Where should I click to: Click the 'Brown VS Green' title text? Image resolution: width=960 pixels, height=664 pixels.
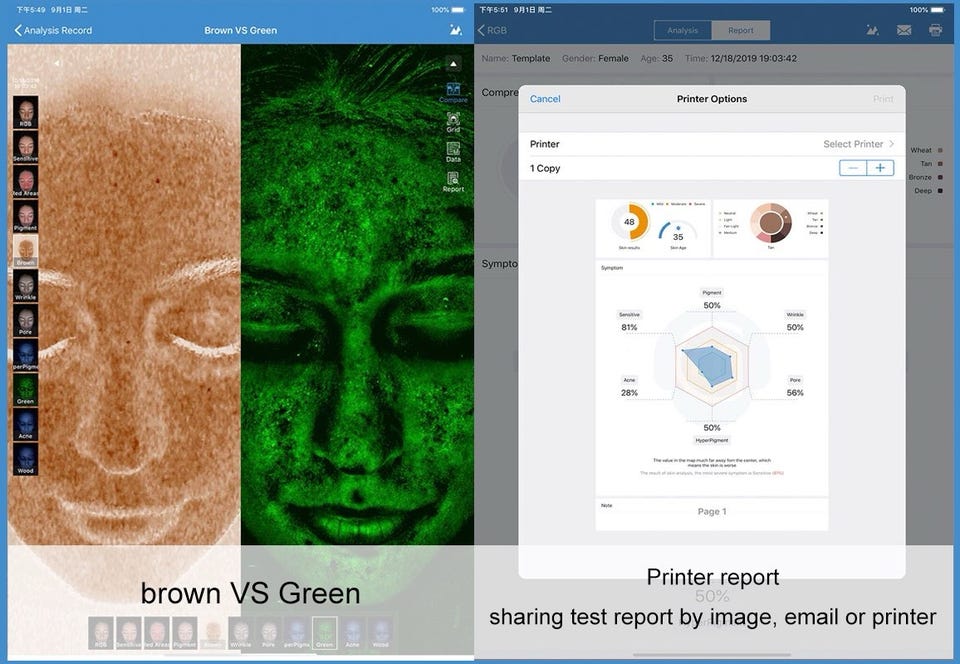tap(241, 30)
